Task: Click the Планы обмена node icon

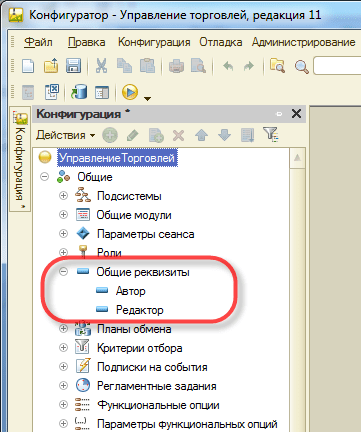Action: click(x=83, y=328)
